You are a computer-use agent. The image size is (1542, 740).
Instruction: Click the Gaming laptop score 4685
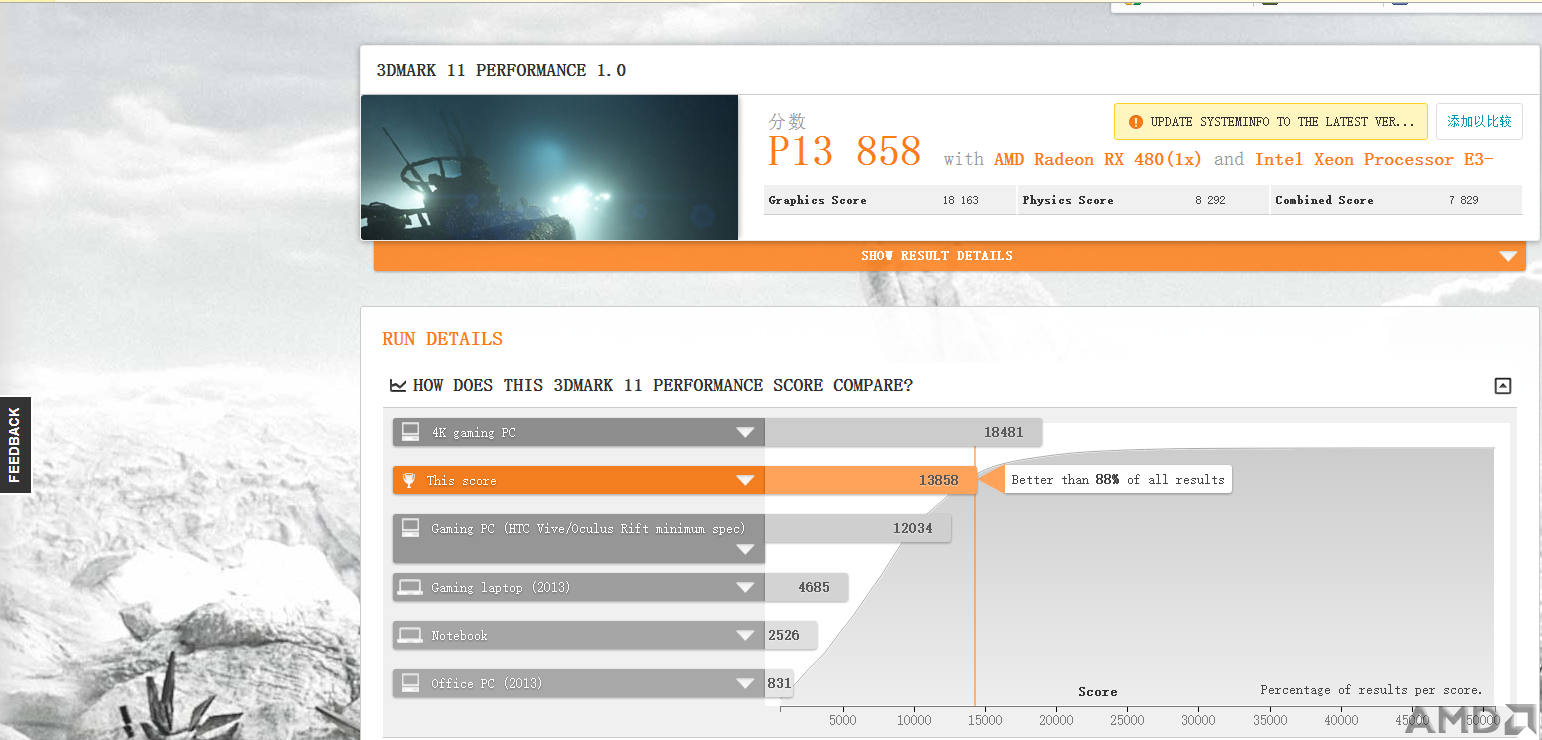pyautogui.click(x=814, y=587)
